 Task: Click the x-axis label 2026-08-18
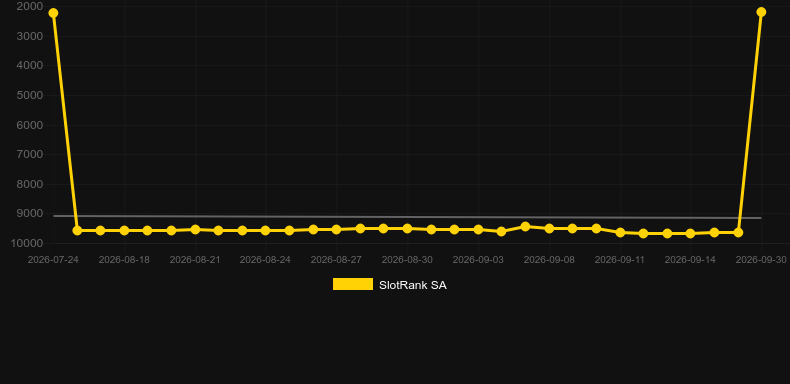coord(124,260)
